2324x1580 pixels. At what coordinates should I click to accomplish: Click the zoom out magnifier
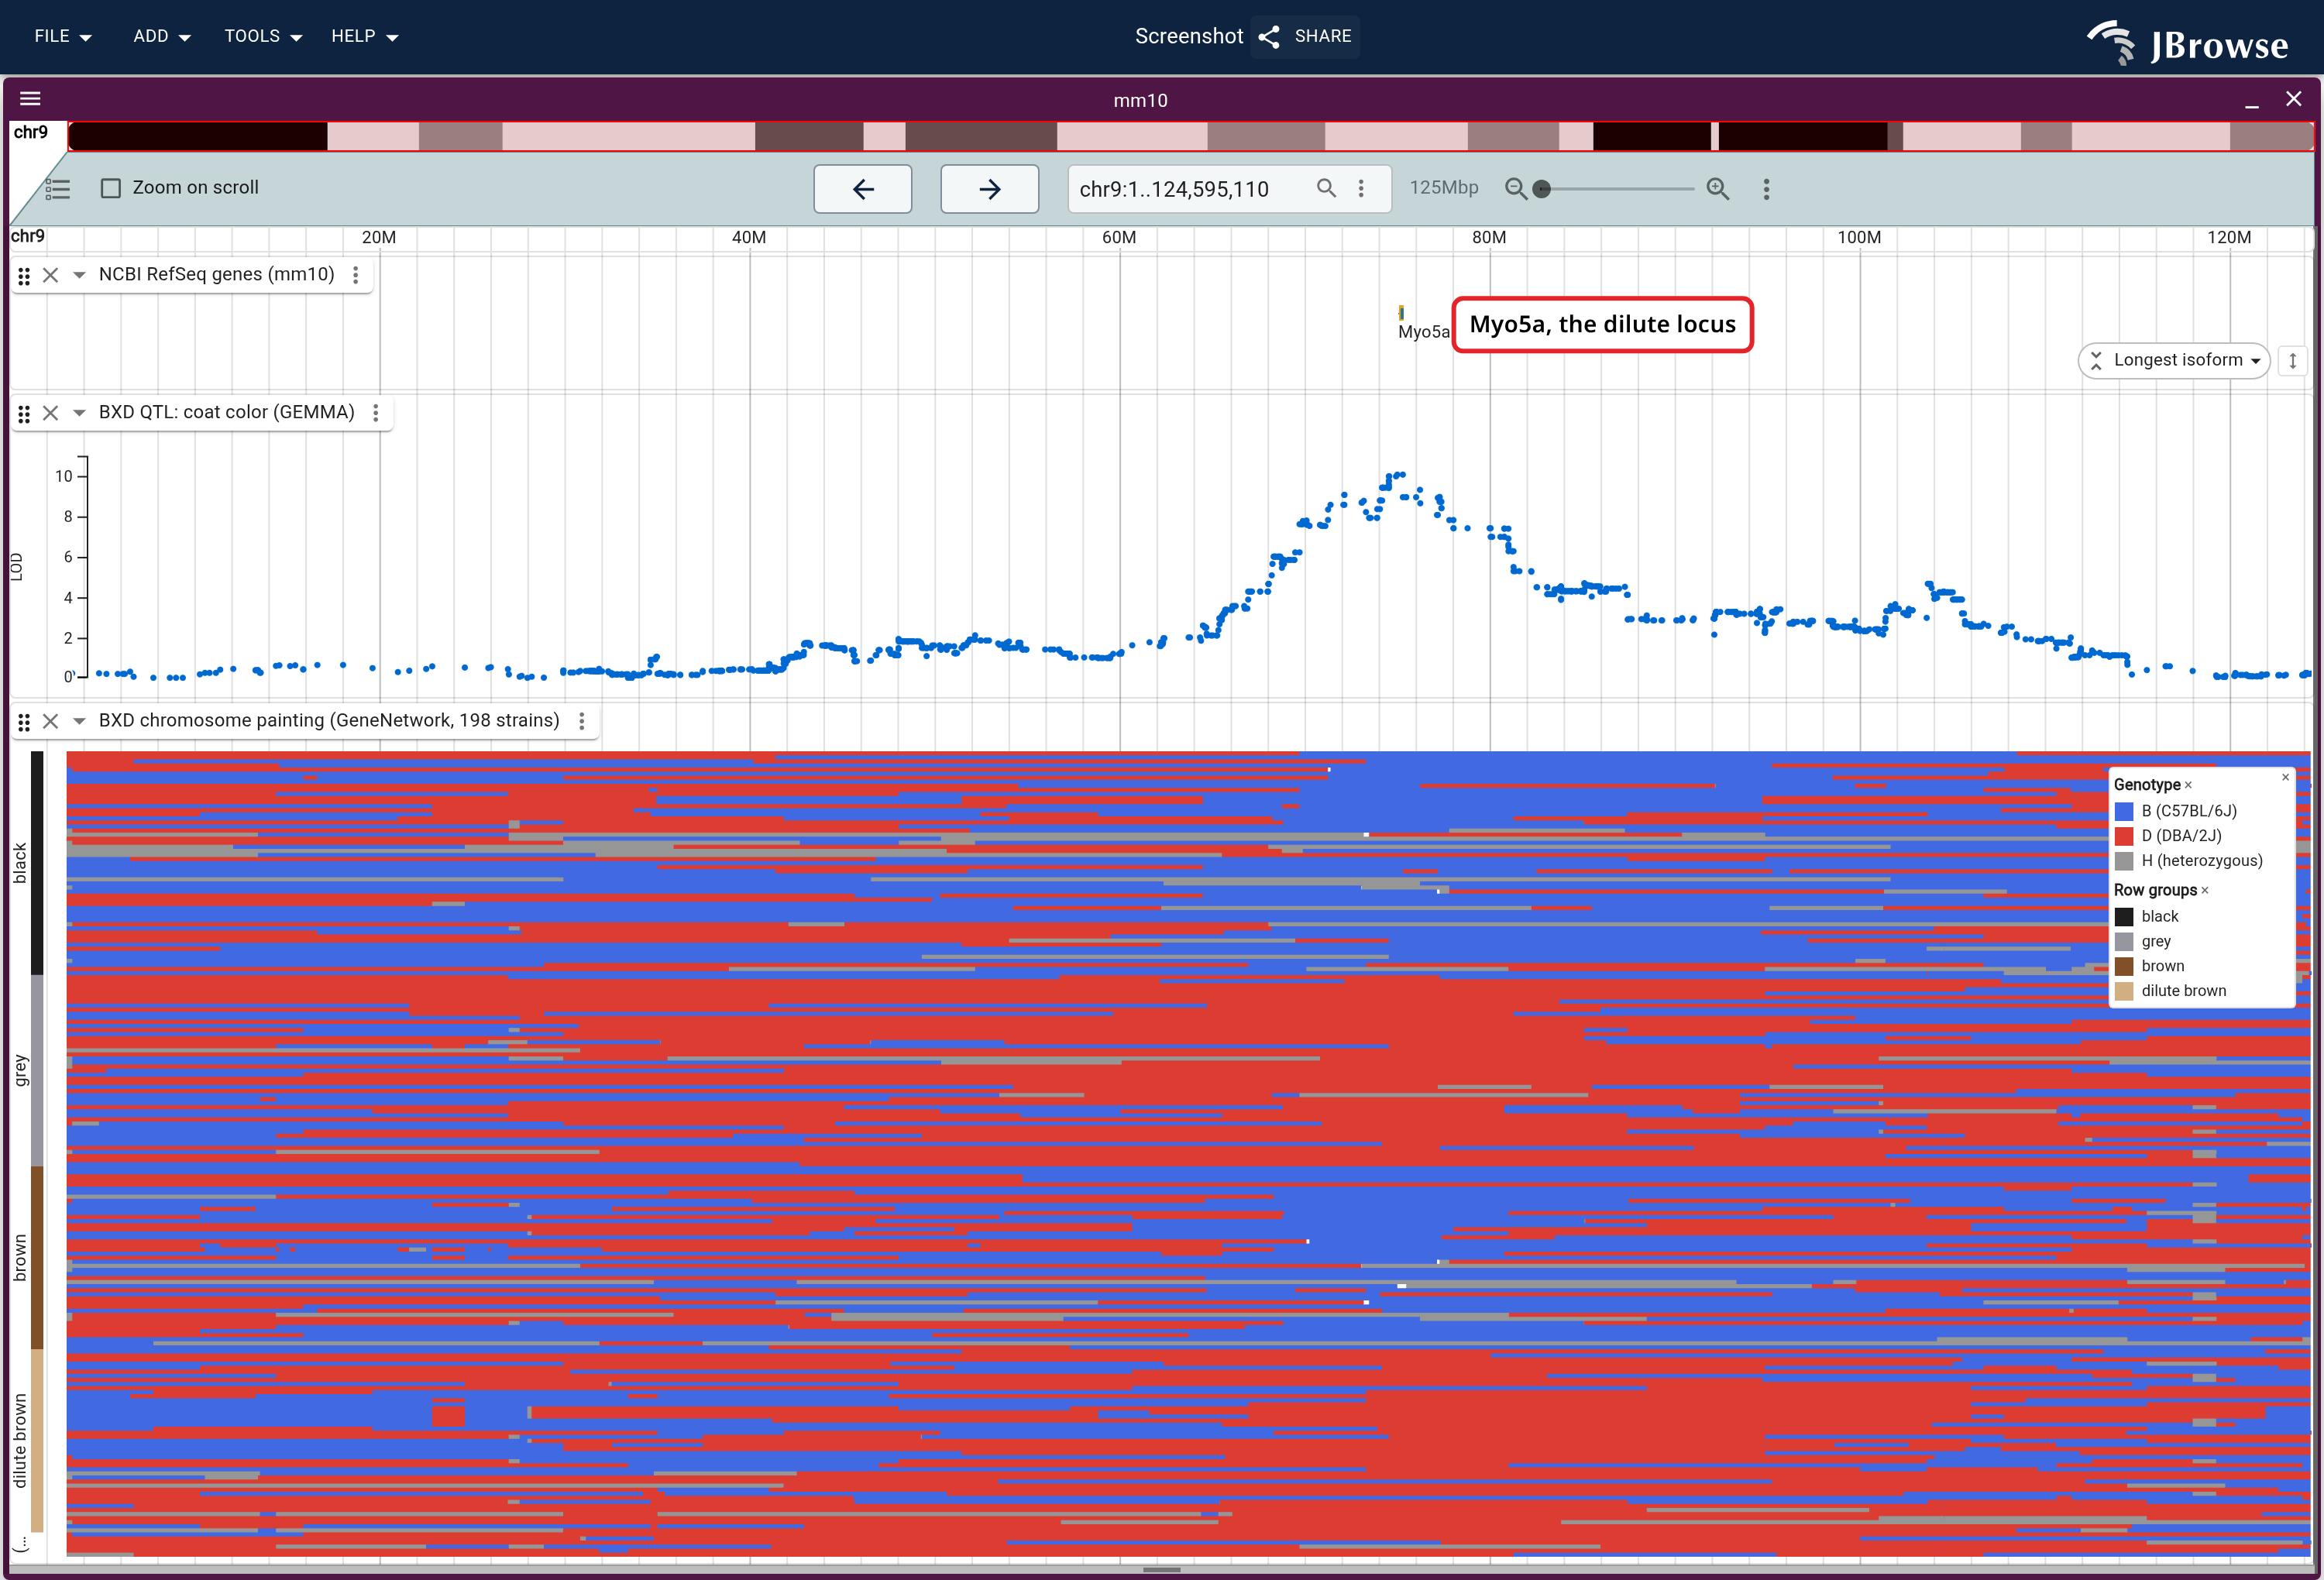tap(1515, 188)
